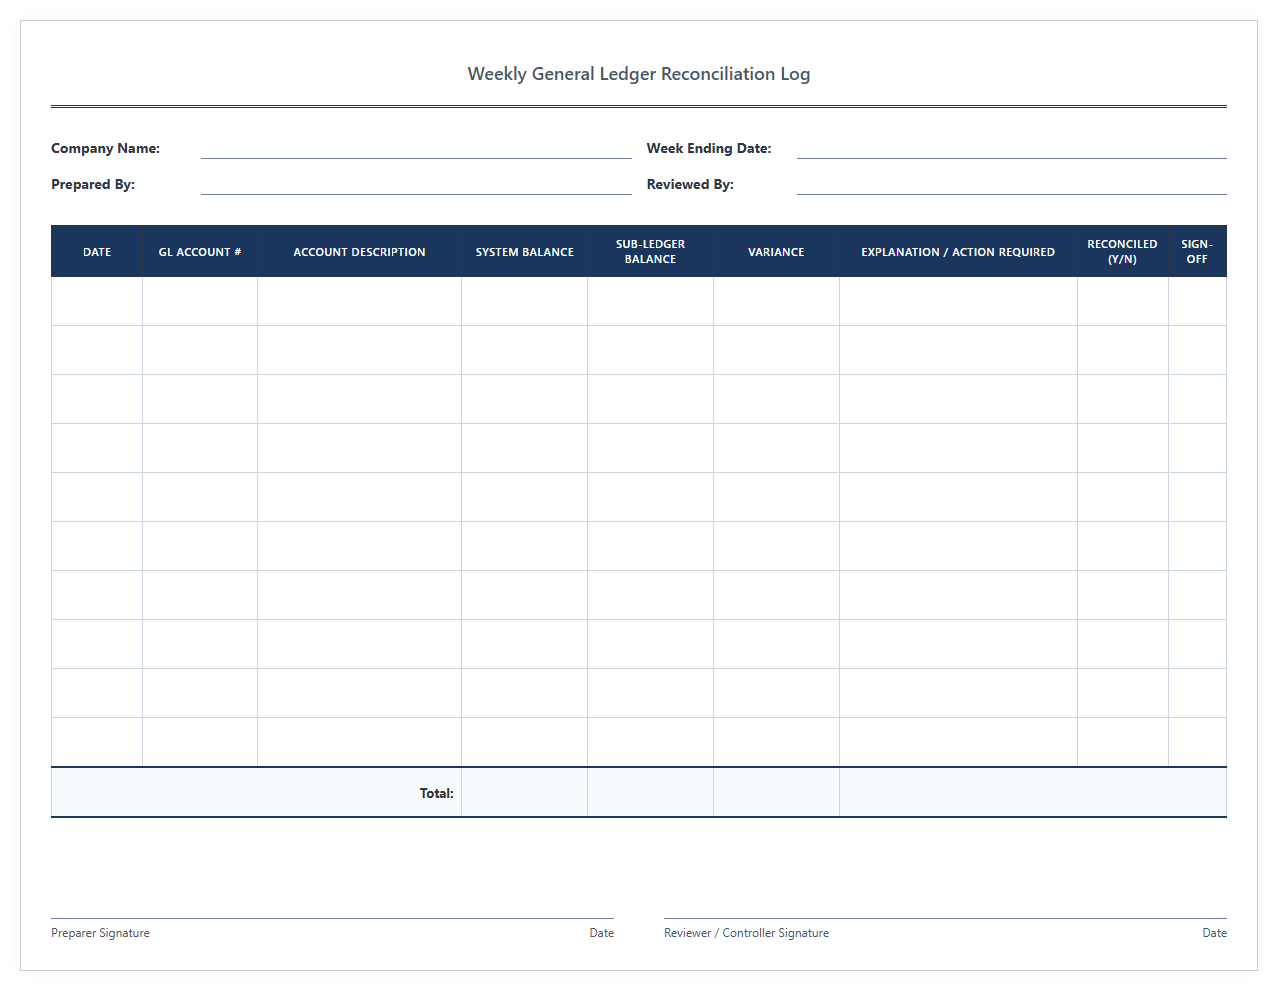The image size is (1278, 991).
Task: Click the Prepared By: label
Action: pos(93,184)
